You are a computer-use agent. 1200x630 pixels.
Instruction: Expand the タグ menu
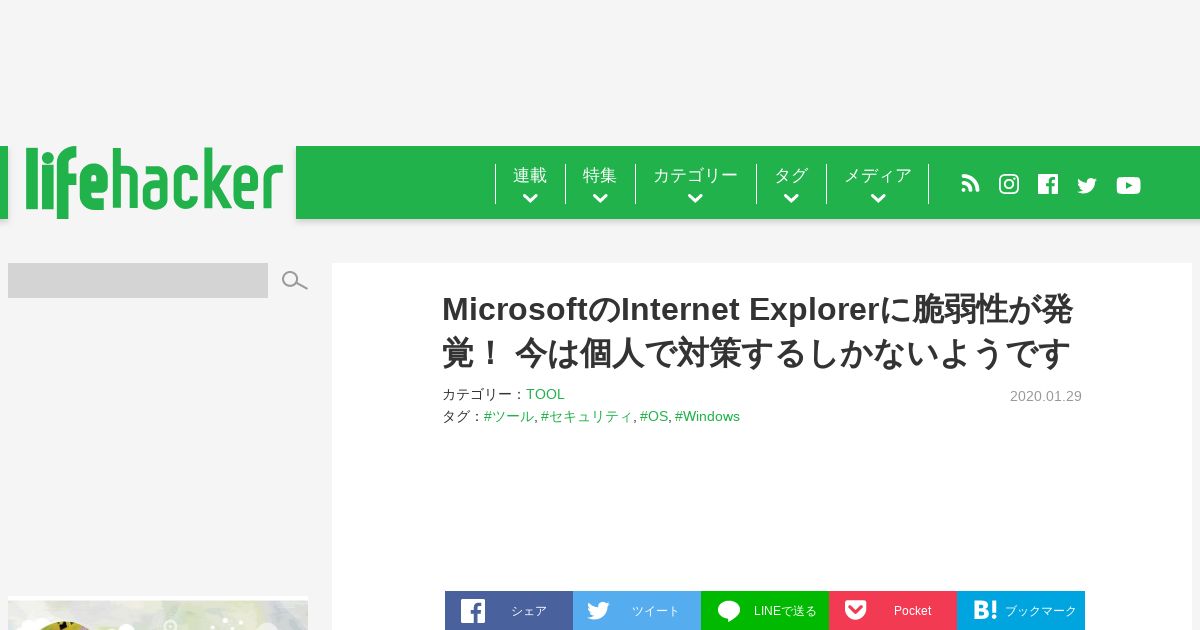pos(791,184)
